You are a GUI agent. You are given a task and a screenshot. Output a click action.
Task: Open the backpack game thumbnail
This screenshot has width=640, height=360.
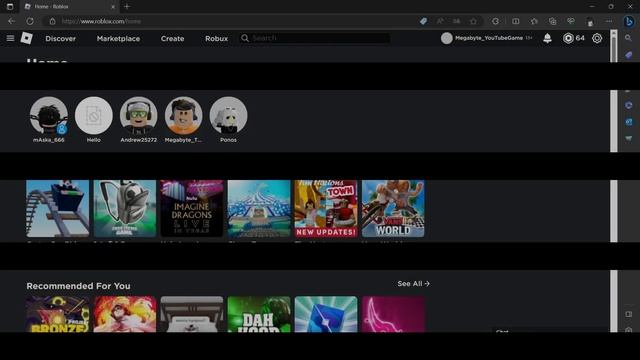click(x=124, y=209)
